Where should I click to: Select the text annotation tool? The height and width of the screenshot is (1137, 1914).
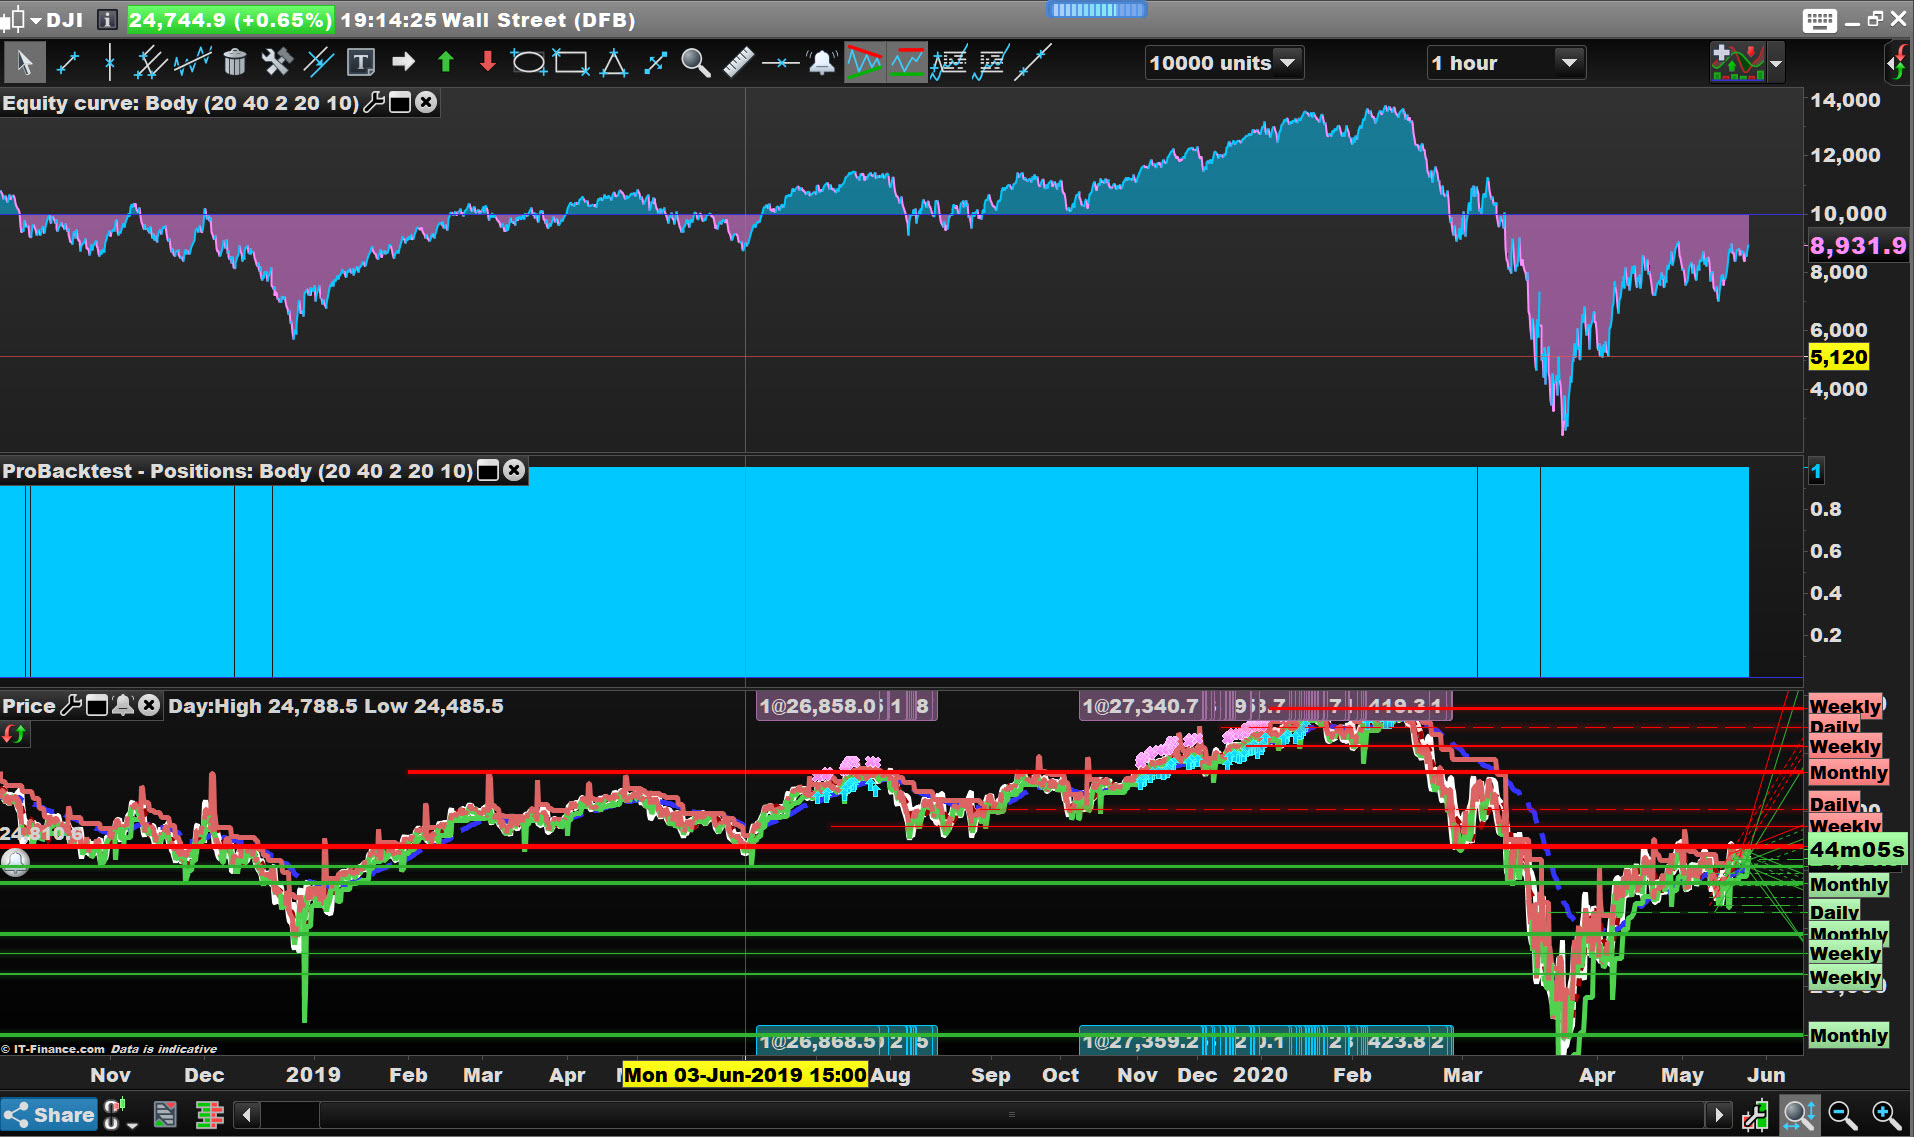point(360,63)
